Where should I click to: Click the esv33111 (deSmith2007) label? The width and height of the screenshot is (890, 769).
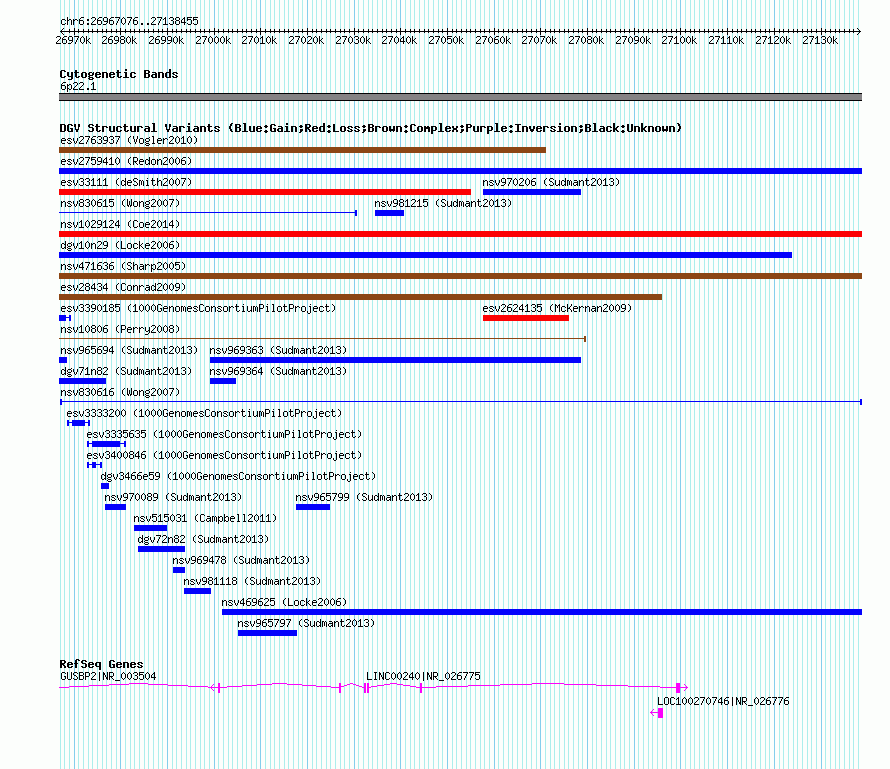[126, 182]
